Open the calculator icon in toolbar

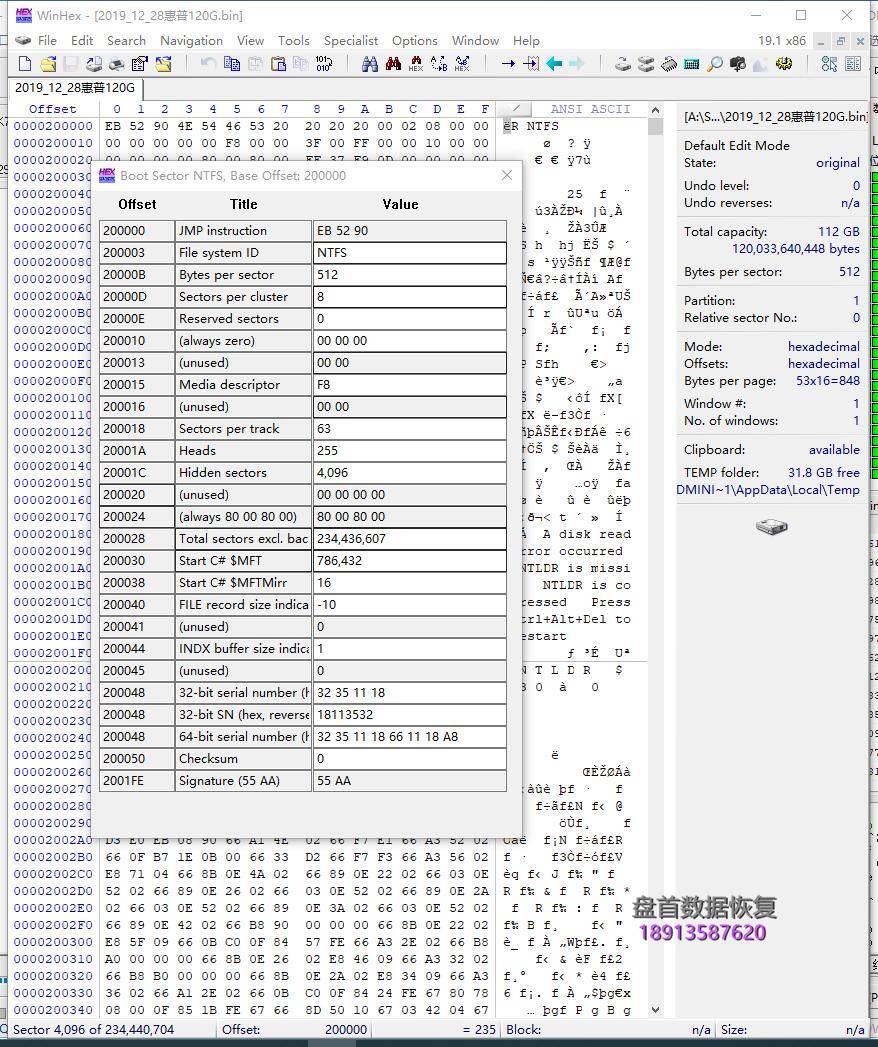692,64
